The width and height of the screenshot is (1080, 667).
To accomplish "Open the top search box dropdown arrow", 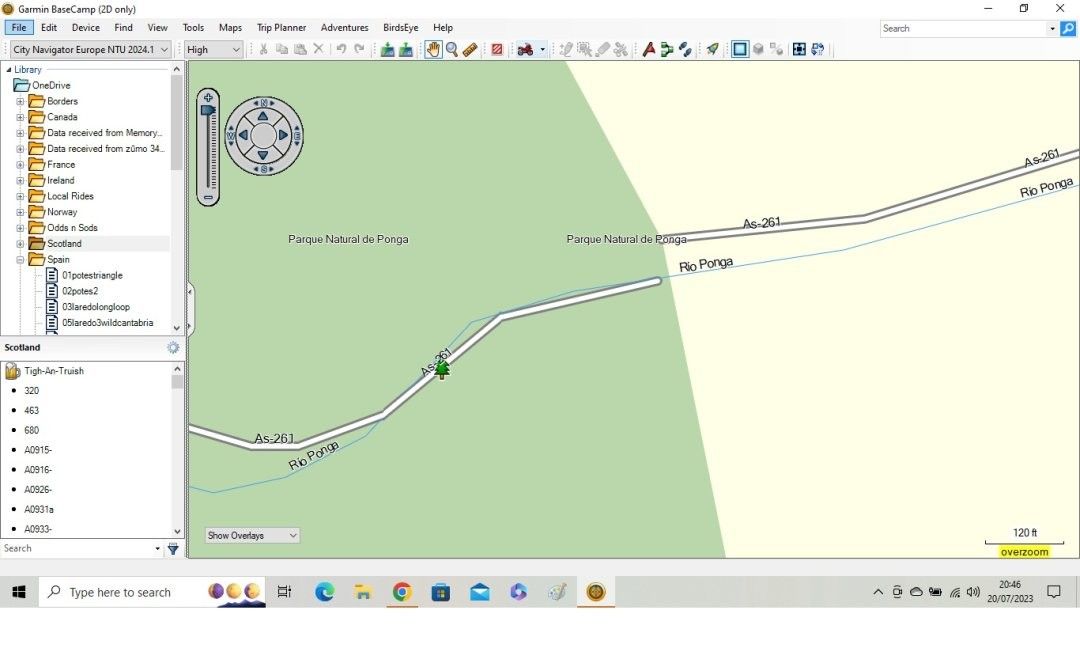I will tap(1052, 28).
